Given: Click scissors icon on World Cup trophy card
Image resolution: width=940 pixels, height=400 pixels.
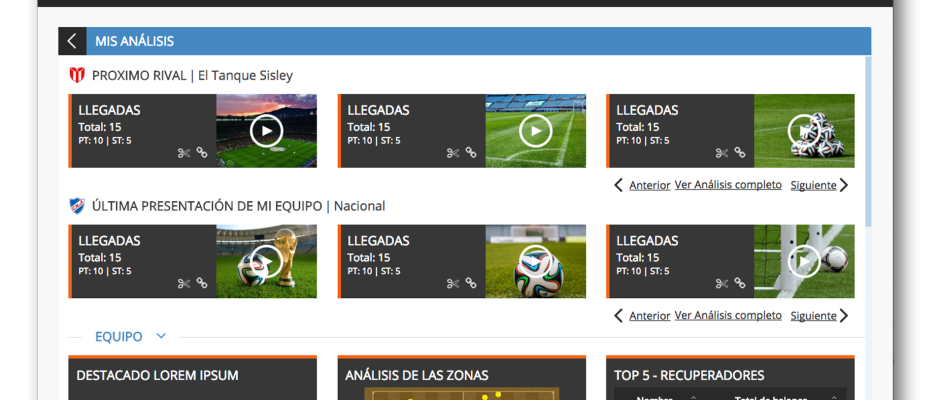Looking at the screenshot, I should pyautogui.click(x=183, y=284).
